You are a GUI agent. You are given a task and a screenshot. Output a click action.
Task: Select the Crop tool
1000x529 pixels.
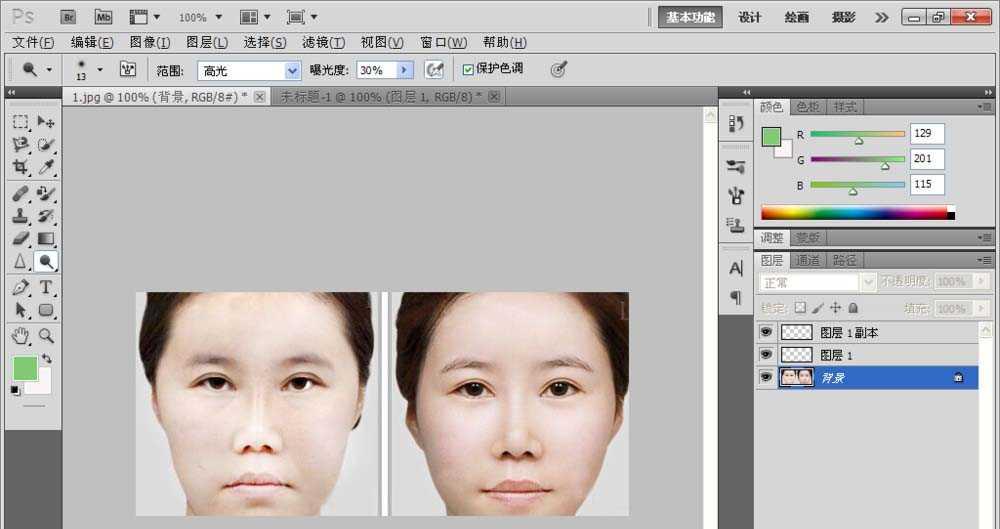click(x=20, y=167)
